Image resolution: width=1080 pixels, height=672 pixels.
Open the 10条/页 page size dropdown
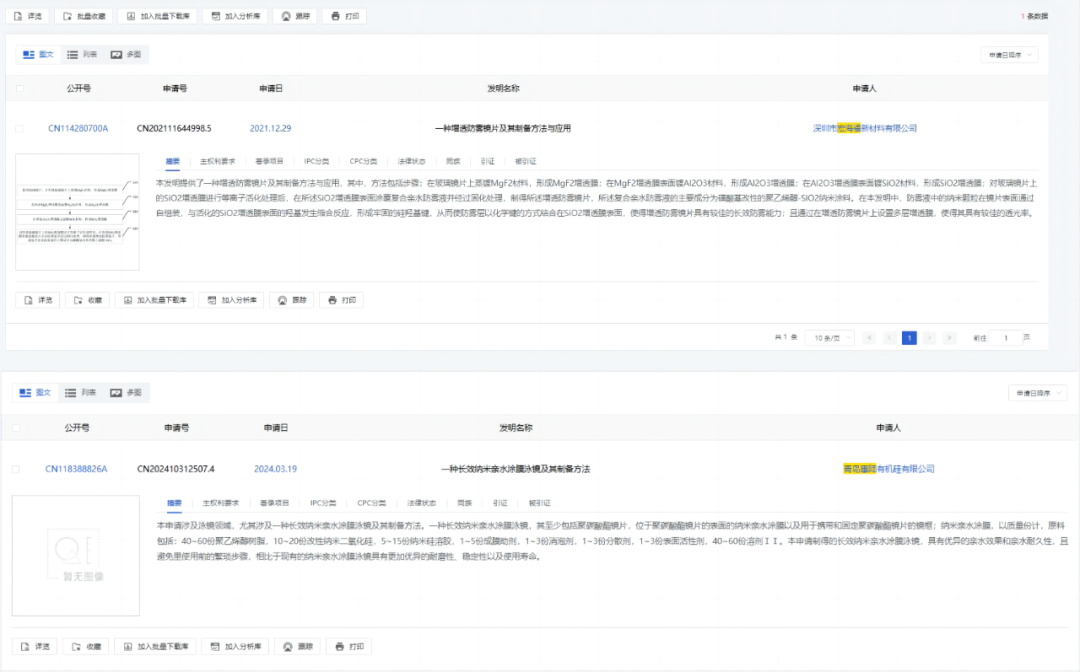tap(830, 337)
